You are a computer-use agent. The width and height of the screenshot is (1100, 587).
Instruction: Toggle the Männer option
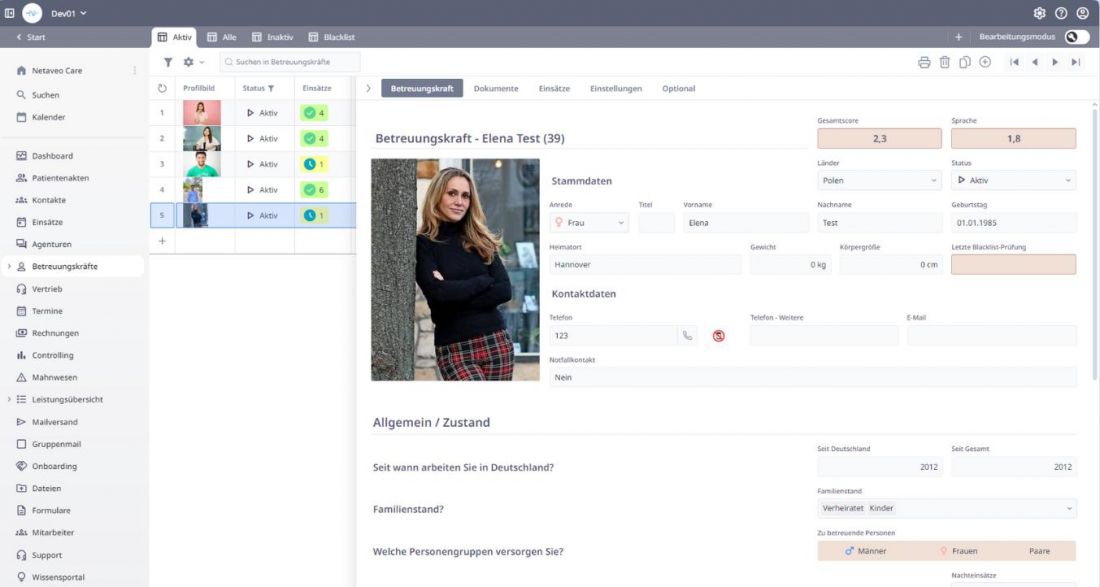866,551
